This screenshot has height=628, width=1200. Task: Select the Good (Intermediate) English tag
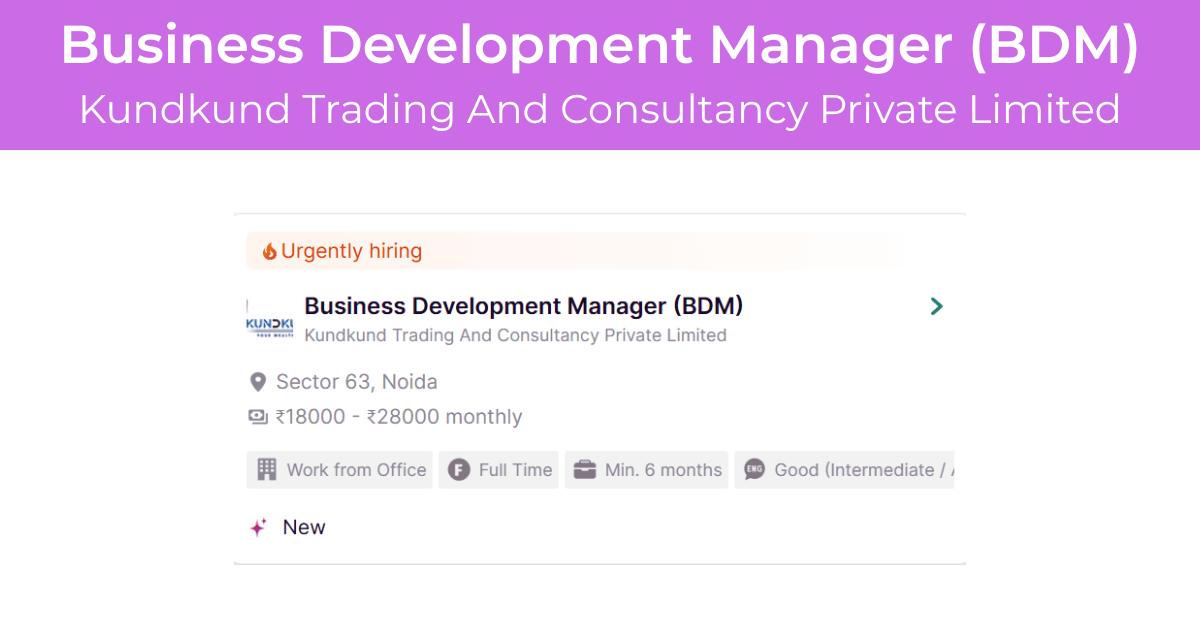[845, 470]
